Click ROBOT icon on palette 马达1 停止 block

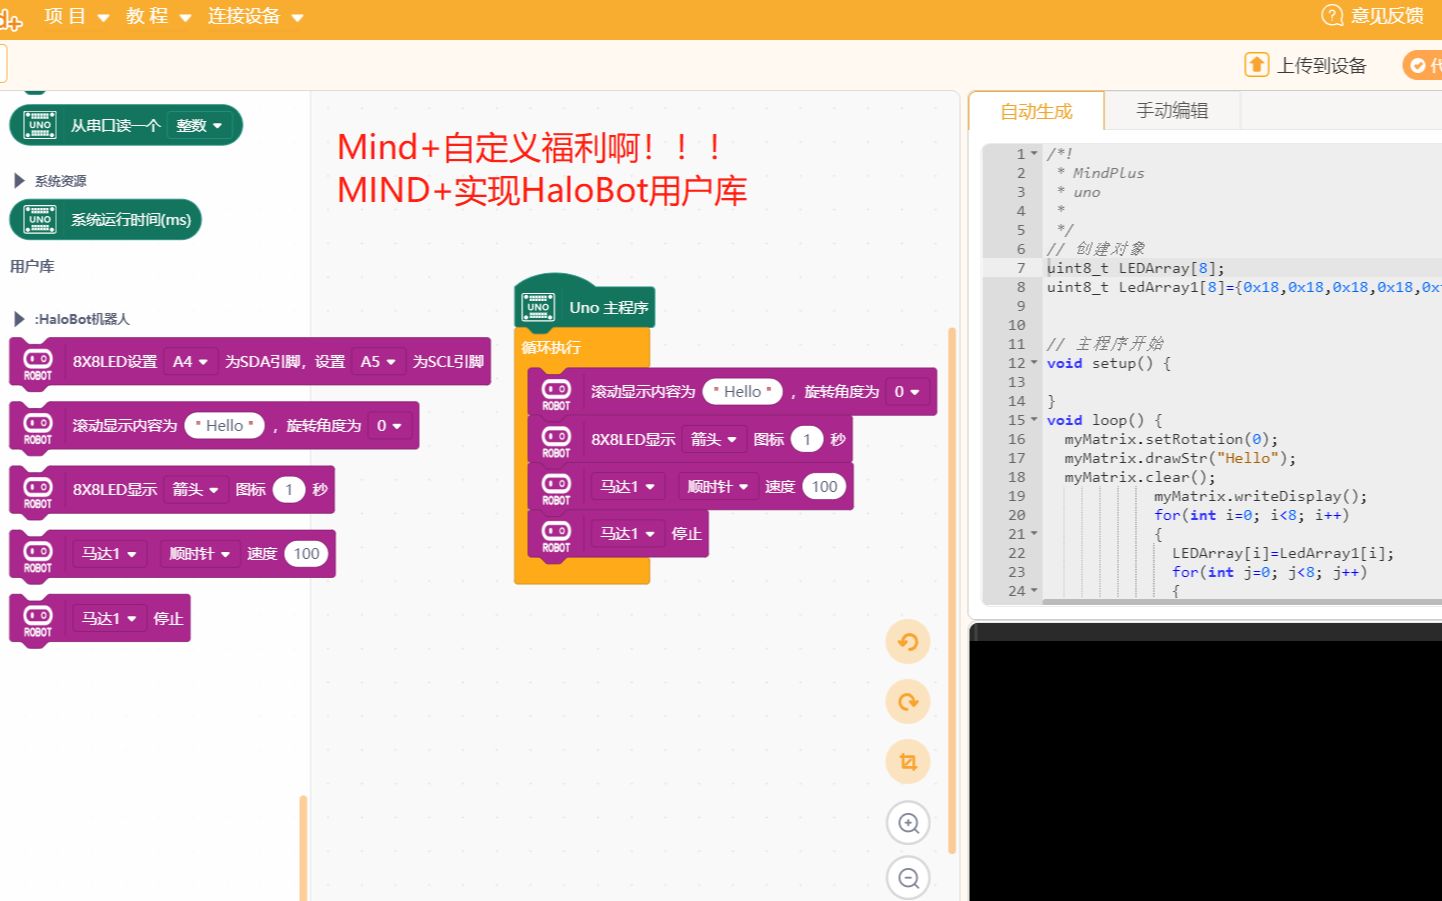click(x=38, y=621)
